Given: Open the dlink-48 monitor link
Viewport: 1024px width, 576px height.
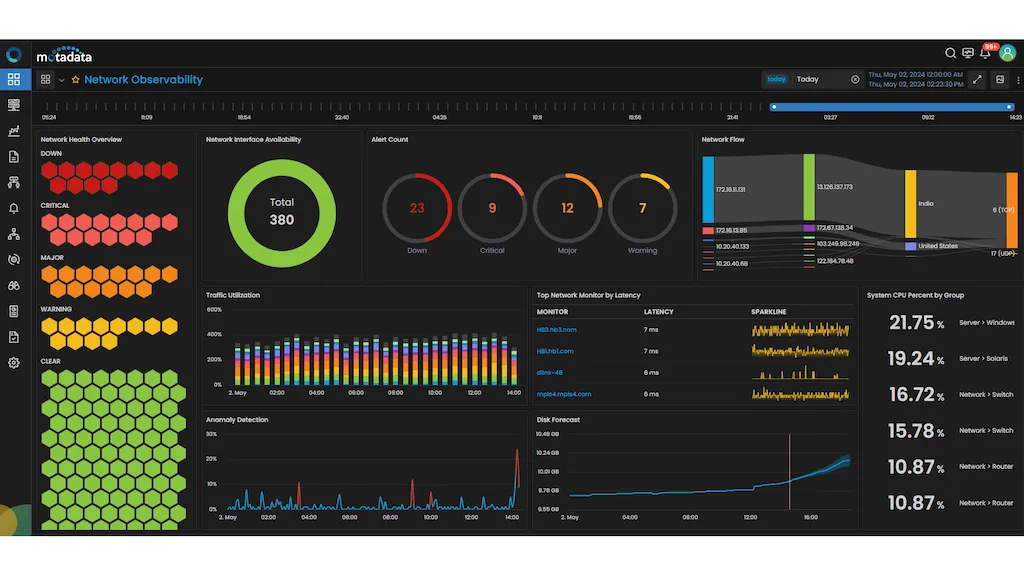Looking at the screenshot, I should coord(550,373).
